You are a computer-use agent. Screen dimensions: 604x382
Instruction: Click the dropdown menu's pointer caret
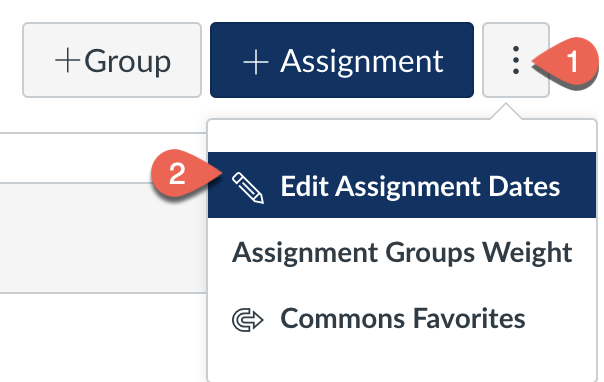(506, 112)
